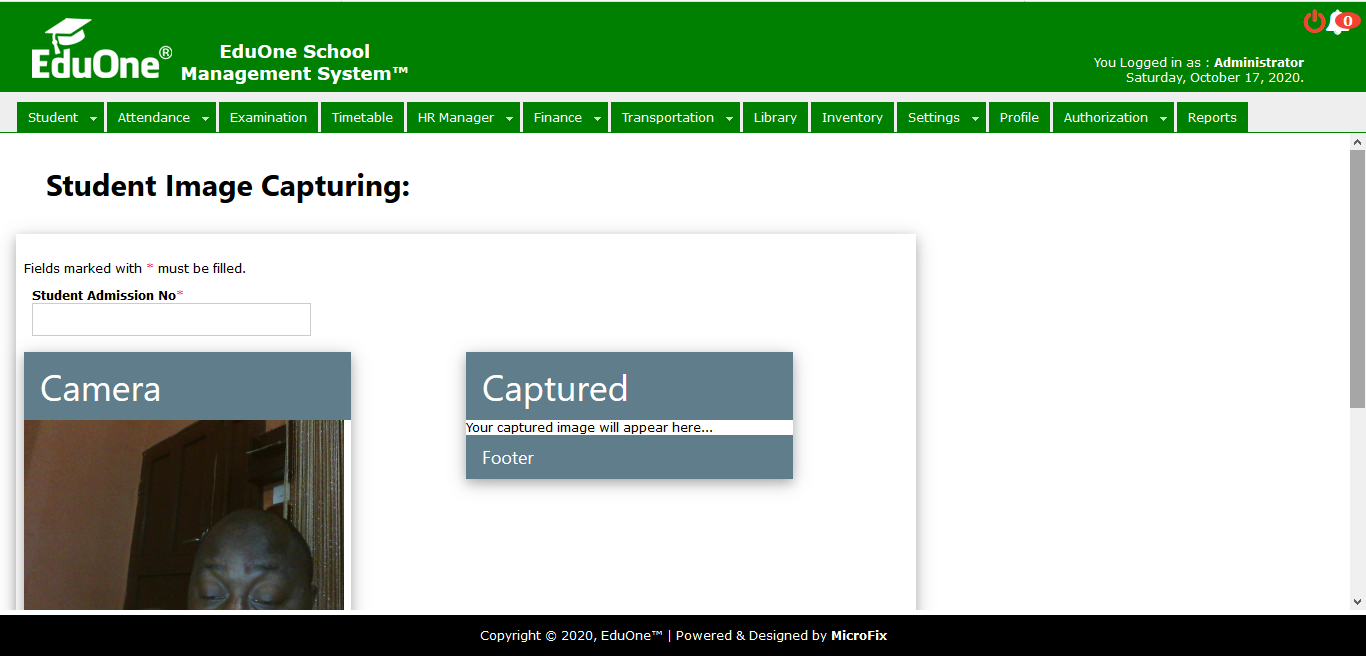Expand the Attendance menu dropdown
This screenshot has width=1366, height=656.
coord(205,118)
